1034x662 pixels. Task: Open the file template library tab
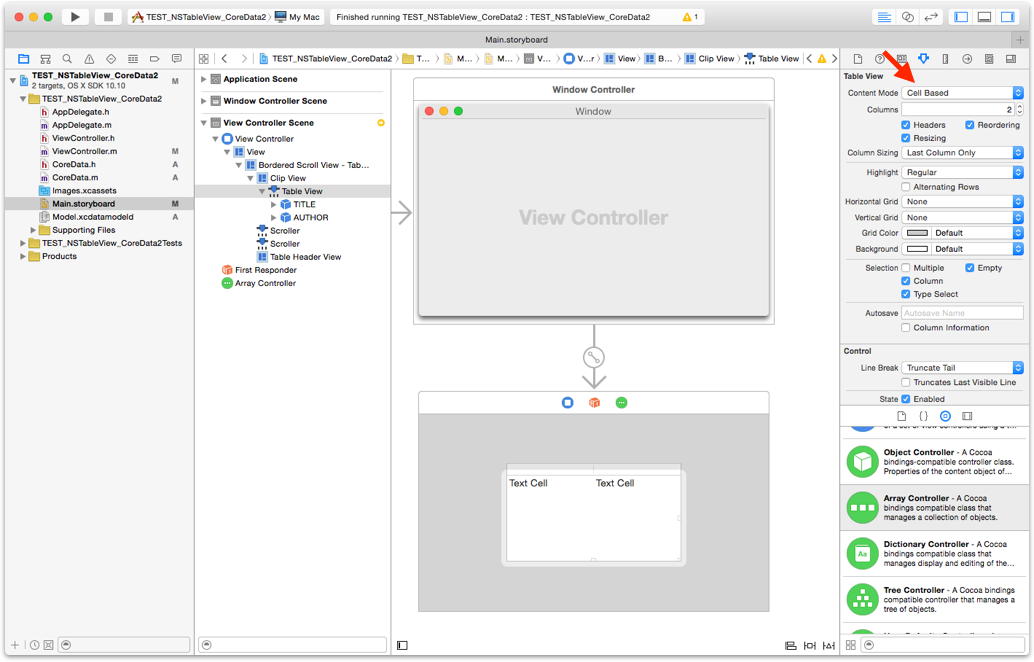(x=901, y=416)
